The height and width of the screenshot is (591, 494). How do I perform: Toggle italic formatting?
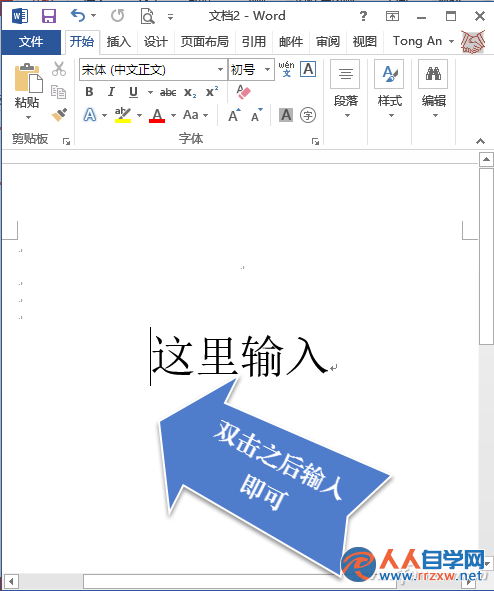pos(111,92)
